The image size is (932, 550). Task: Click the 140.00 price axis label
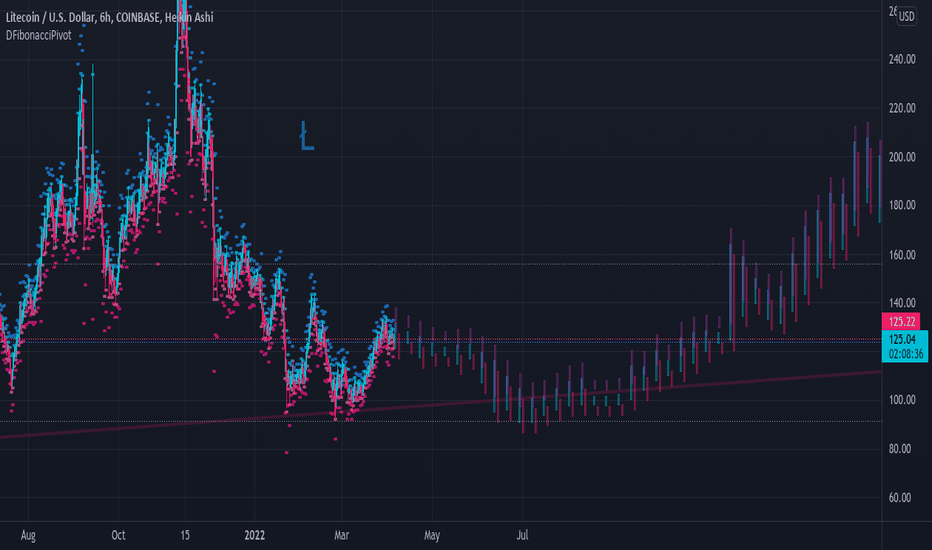coord(902,303)
